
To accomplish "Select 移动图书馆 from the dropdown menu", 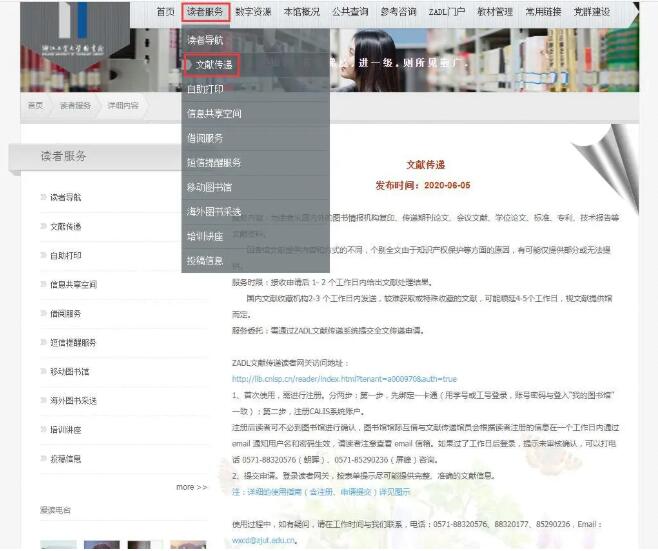I will click(x=209, y=186).
